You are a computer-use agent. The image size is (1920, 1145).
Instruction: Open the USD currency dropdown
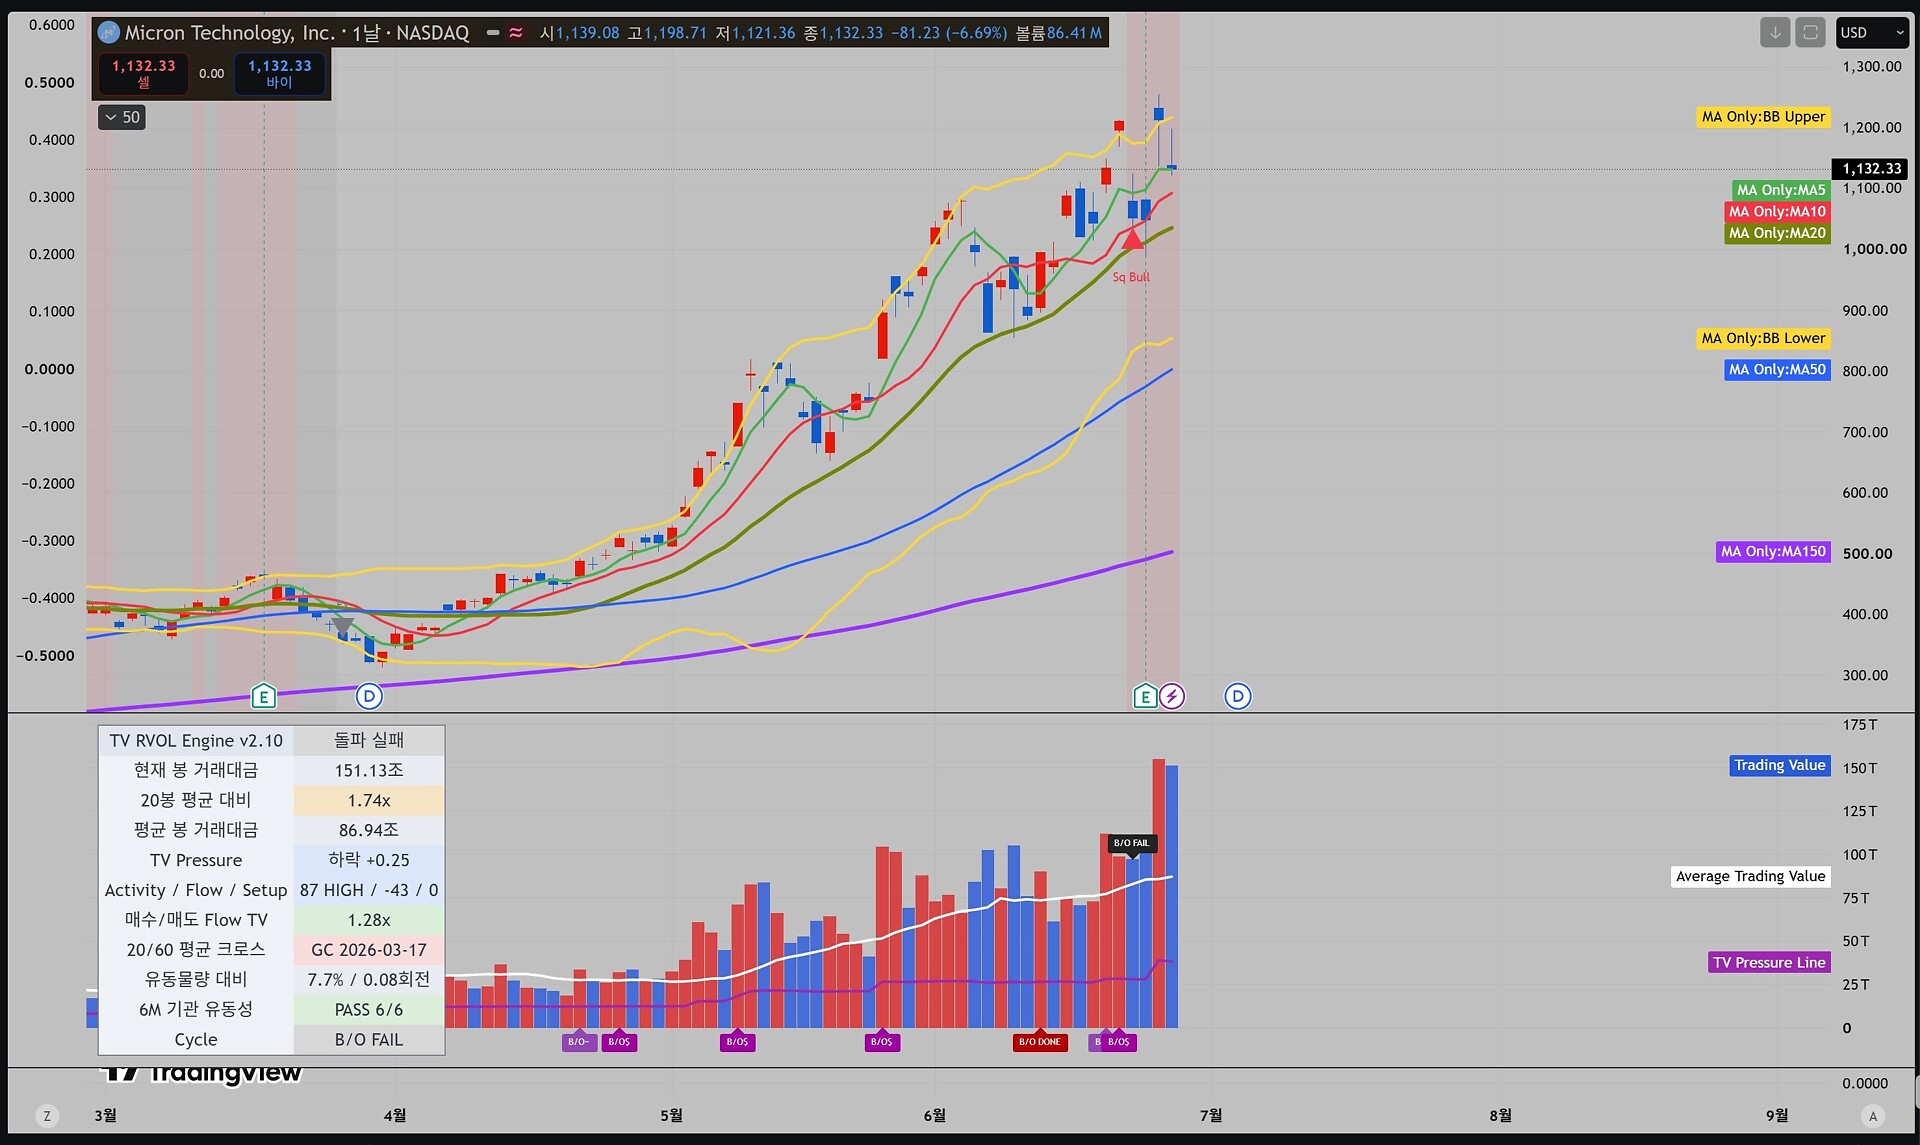click(x=1872, y=33)
